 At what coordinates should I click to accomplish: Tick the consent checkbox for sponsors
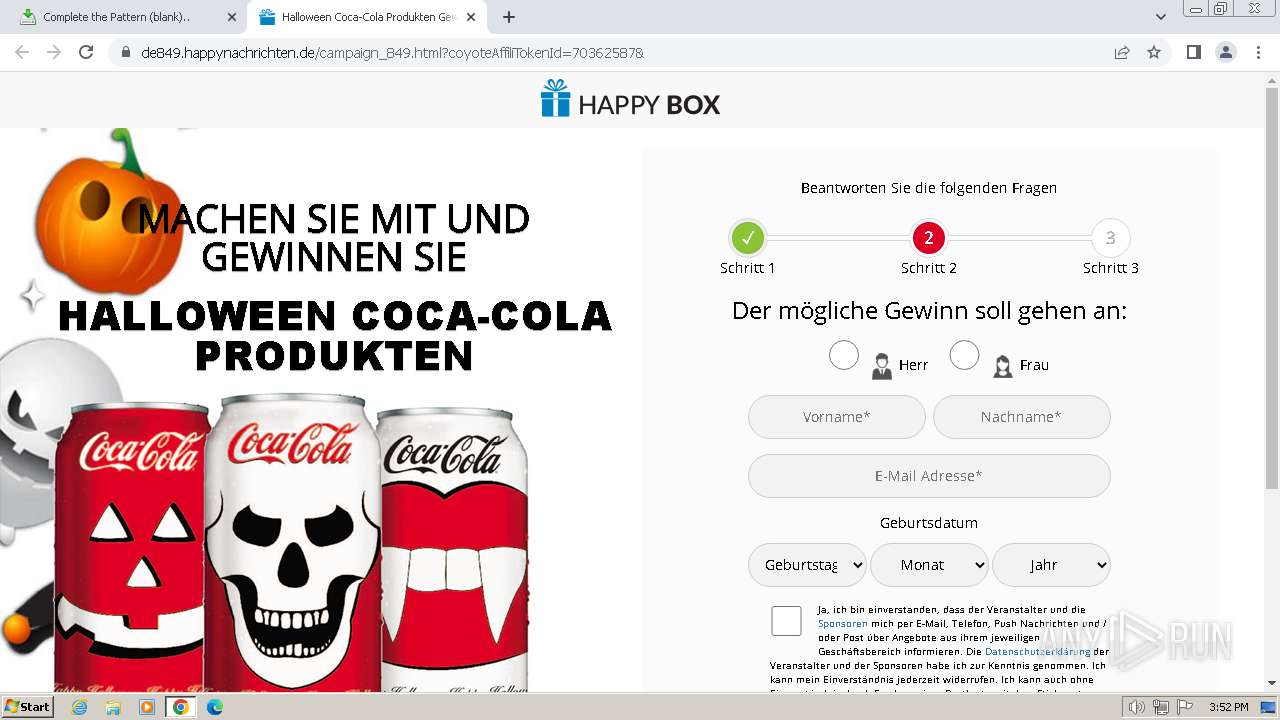point(786,621)
